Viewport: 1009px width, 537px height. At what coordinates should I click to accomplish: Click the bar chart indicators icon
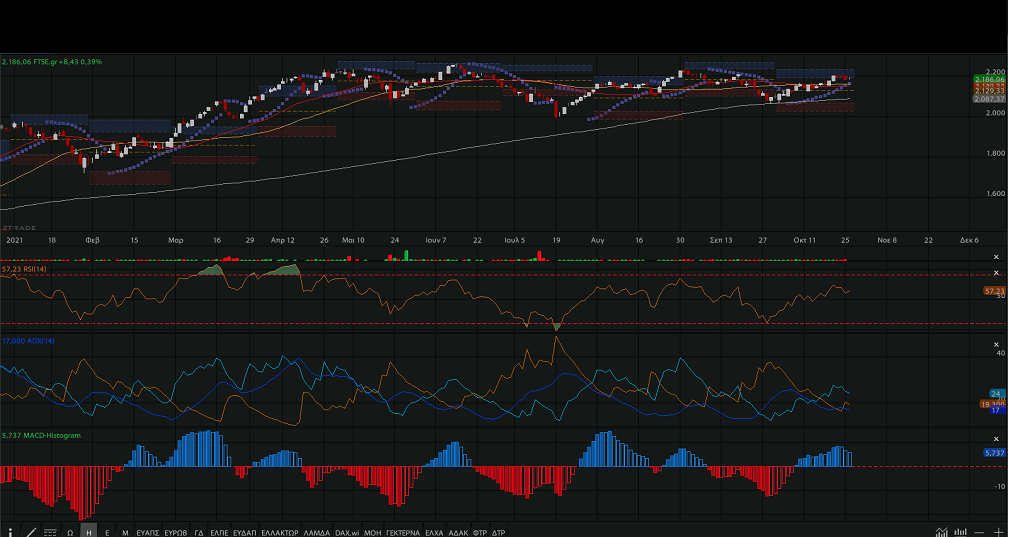(961, 532)
